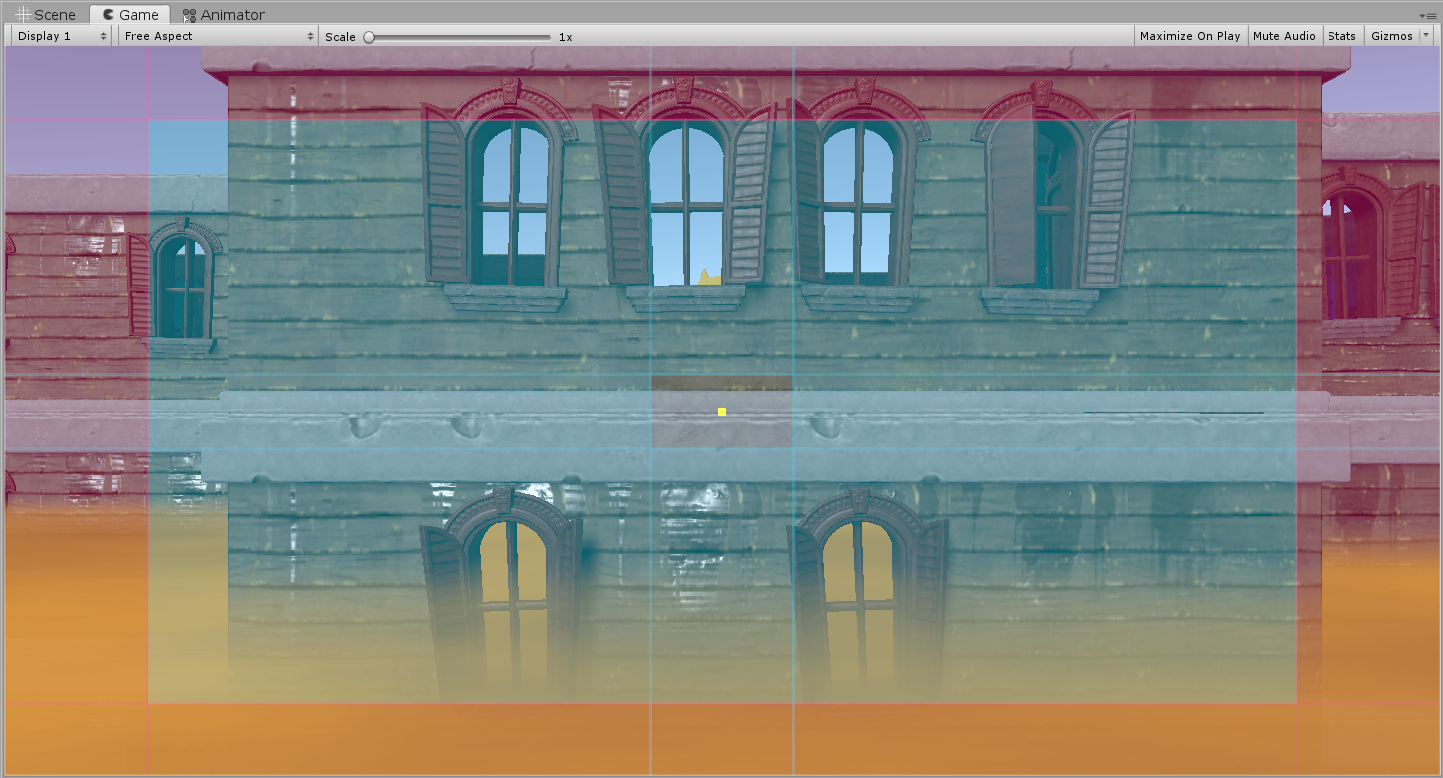Toggle the Mute Audio button
Viewport: 1443px width, 778px height.
point(1284,36)
